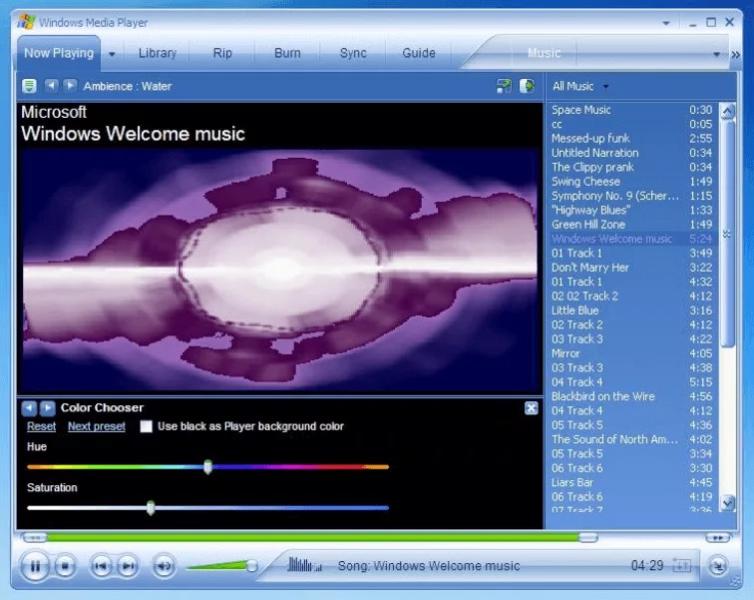Skip to the previous track
754x600 pixels.
point(101,566)
